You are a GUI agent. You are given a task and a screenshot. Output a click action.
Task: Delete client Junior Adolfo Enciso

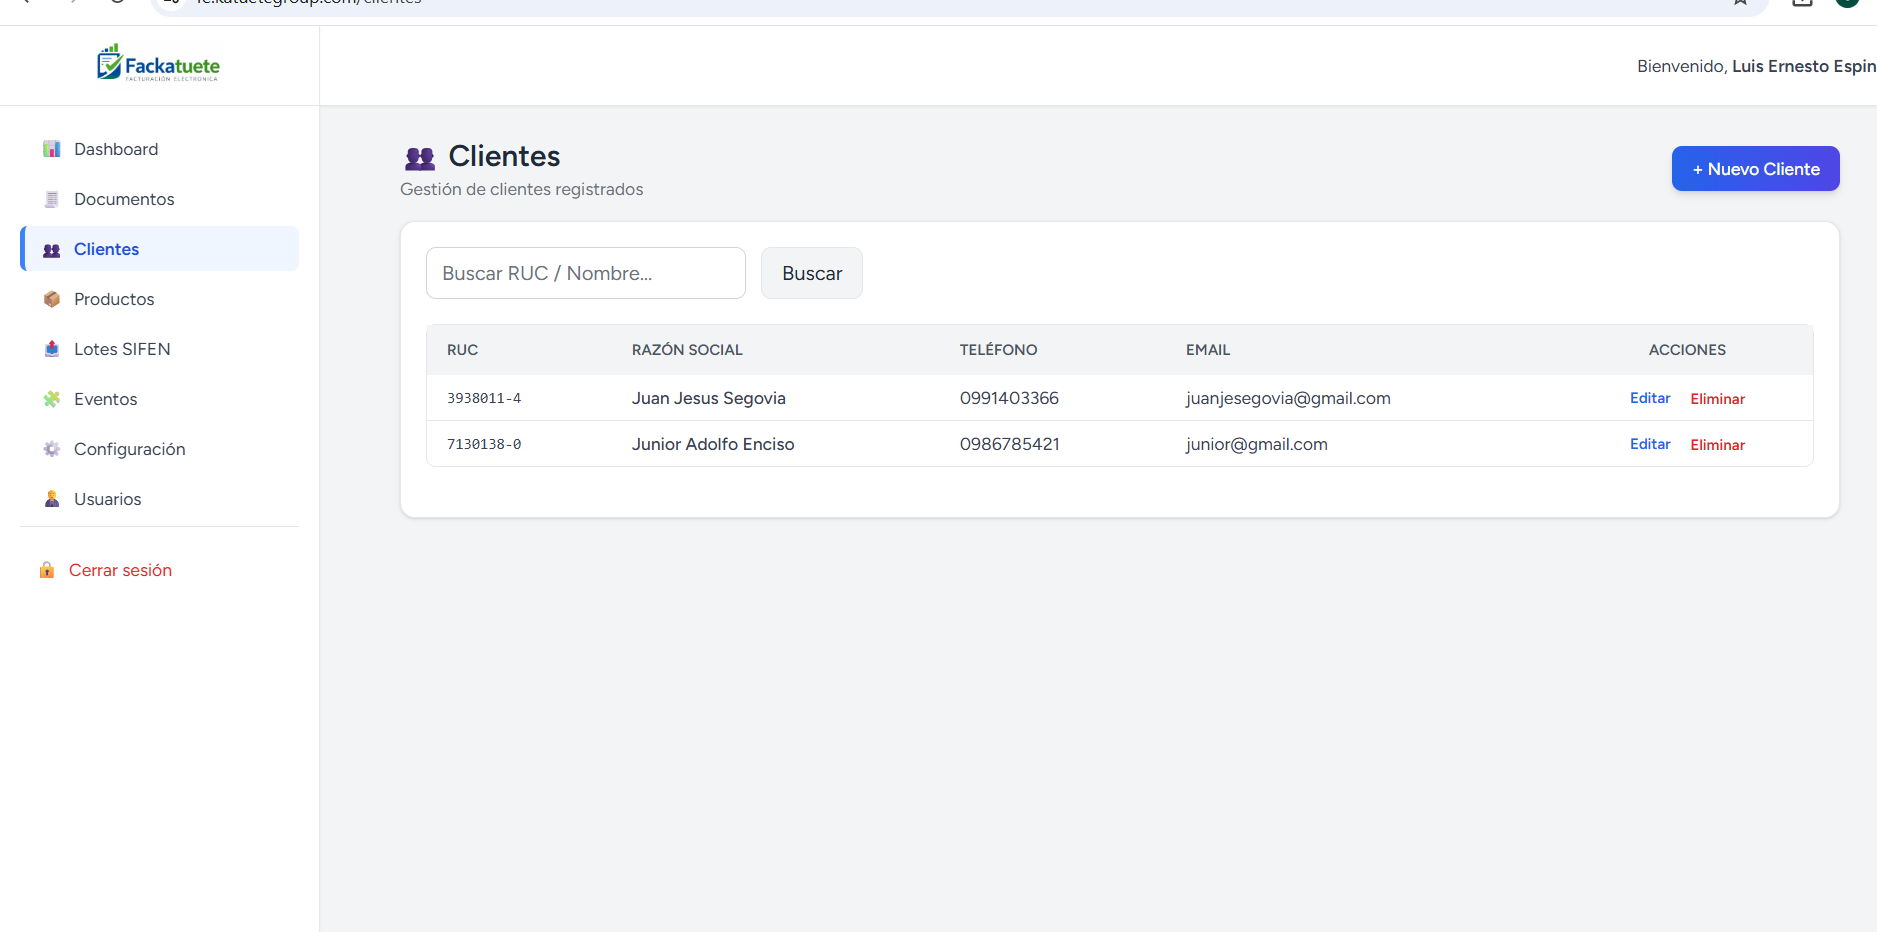[1717, 445]
